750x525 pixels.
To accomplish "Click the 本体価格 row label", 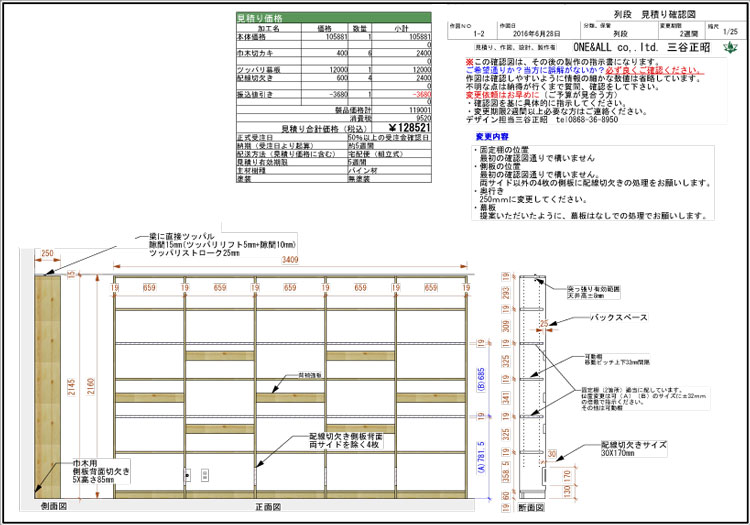I will coord(251,37).
